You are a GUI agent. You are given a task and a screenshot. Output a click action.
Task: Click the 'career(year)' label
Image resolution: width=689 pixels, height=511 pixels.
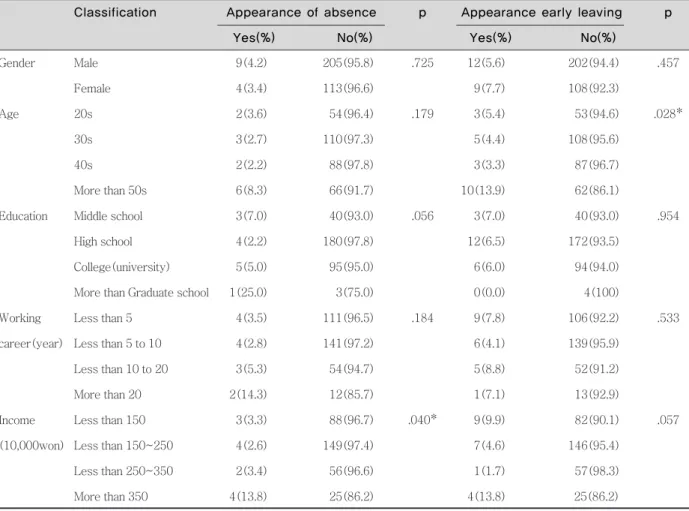click(x=31, y=344)
